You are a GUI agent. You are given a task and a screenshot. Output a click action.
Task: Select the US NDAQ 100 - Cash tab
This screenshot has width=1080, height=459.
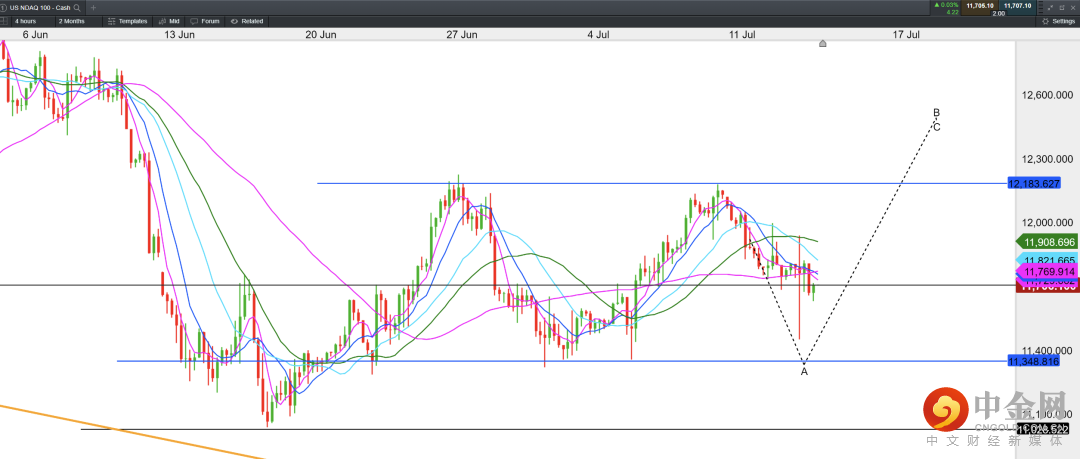click(x=38, y=7)
